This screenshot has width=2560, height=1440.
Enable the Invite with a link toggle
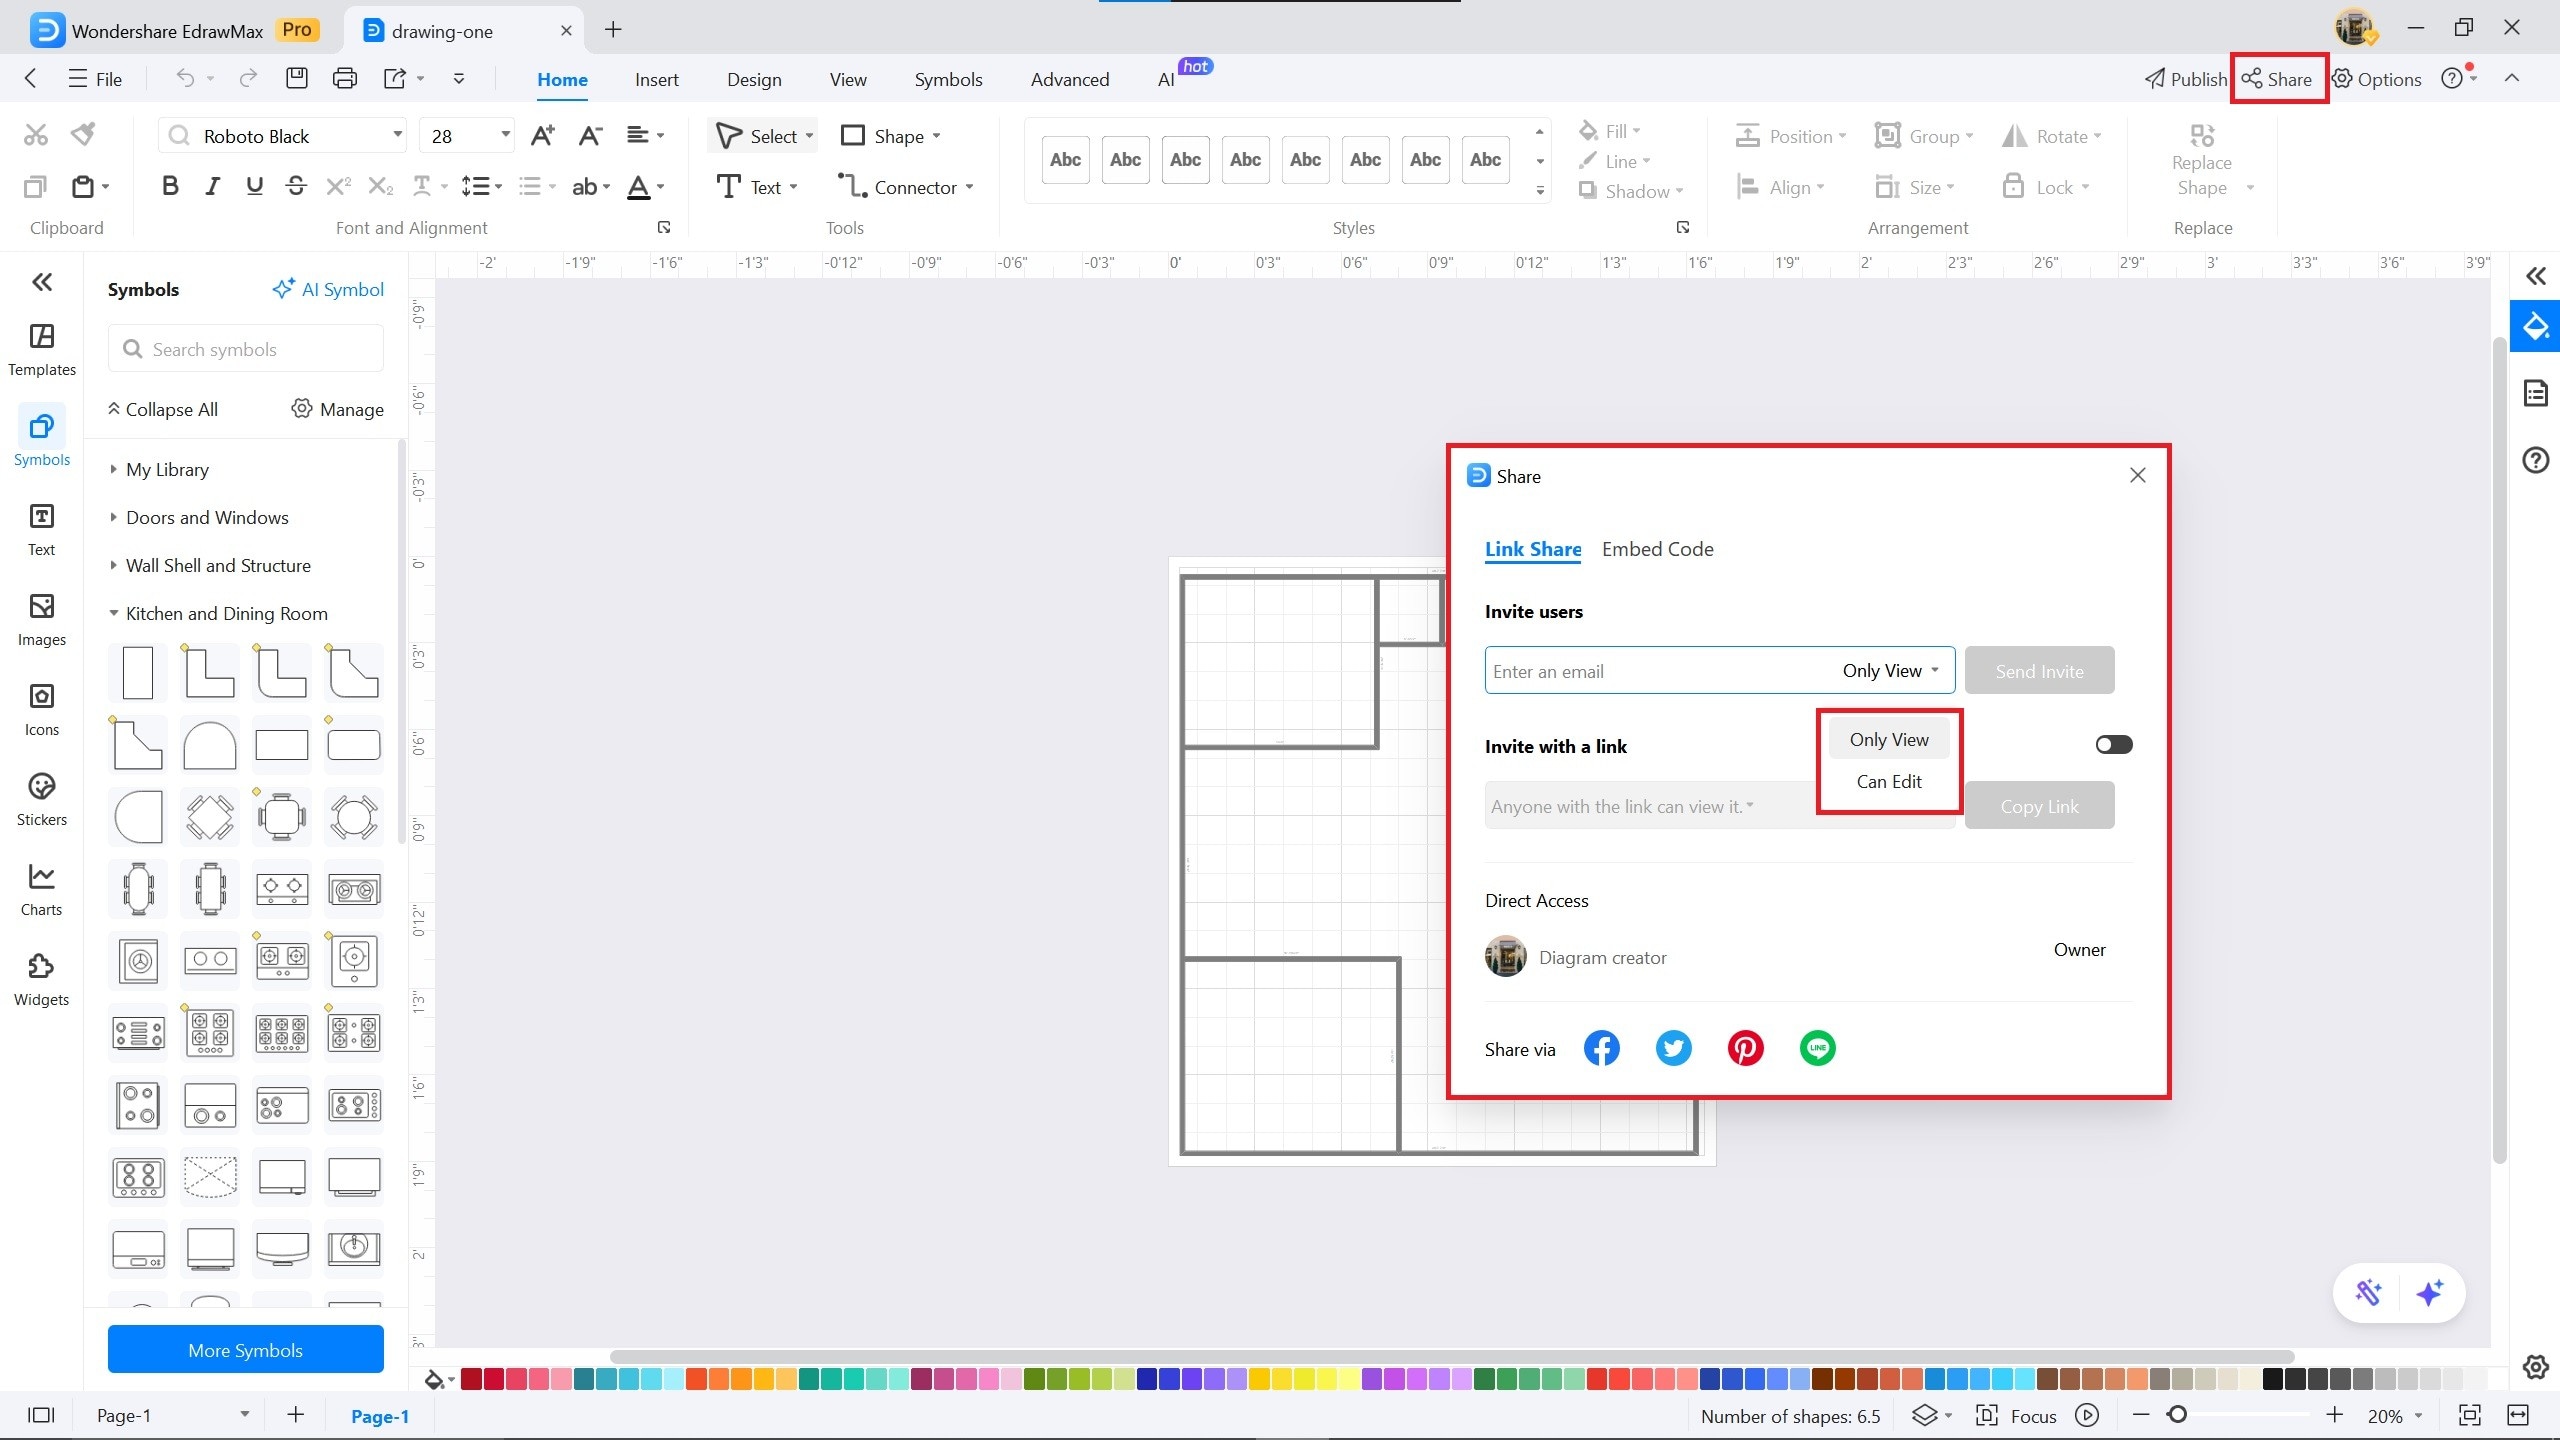pos(2113,744)
